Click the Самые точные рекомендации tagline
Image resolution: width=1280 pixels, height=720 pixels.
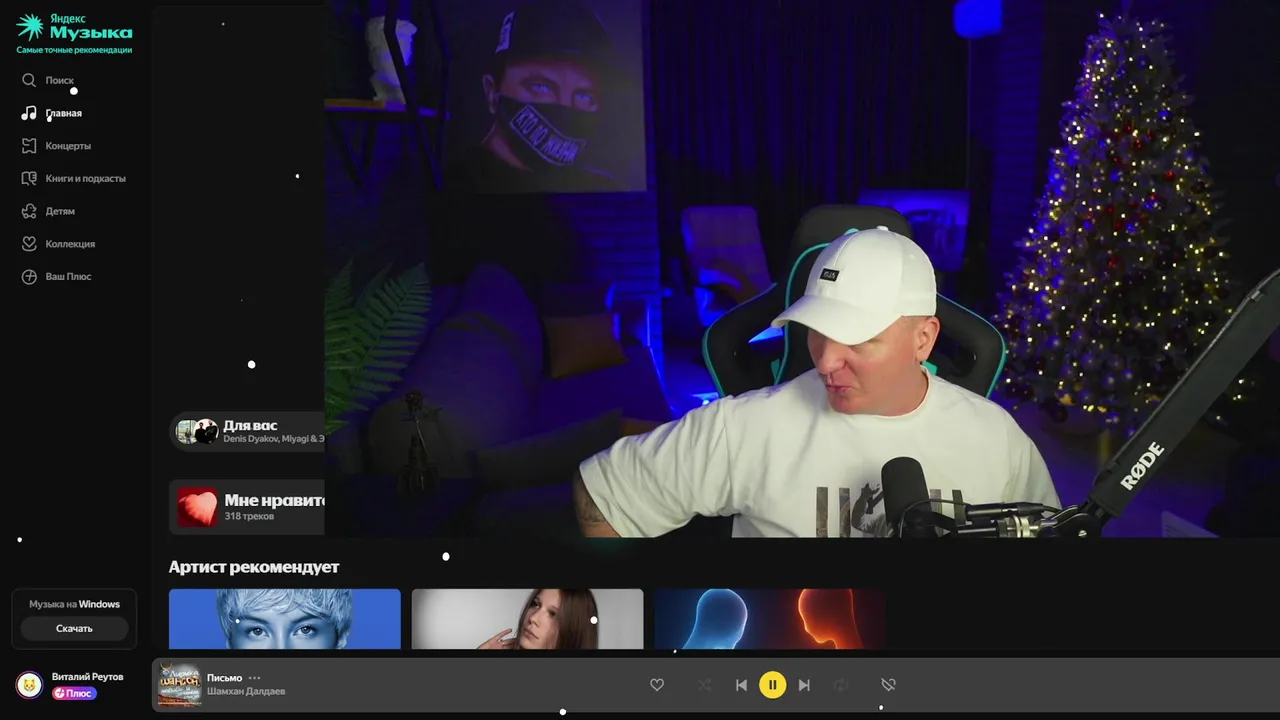pyautogui.click(x=74, y=50)
